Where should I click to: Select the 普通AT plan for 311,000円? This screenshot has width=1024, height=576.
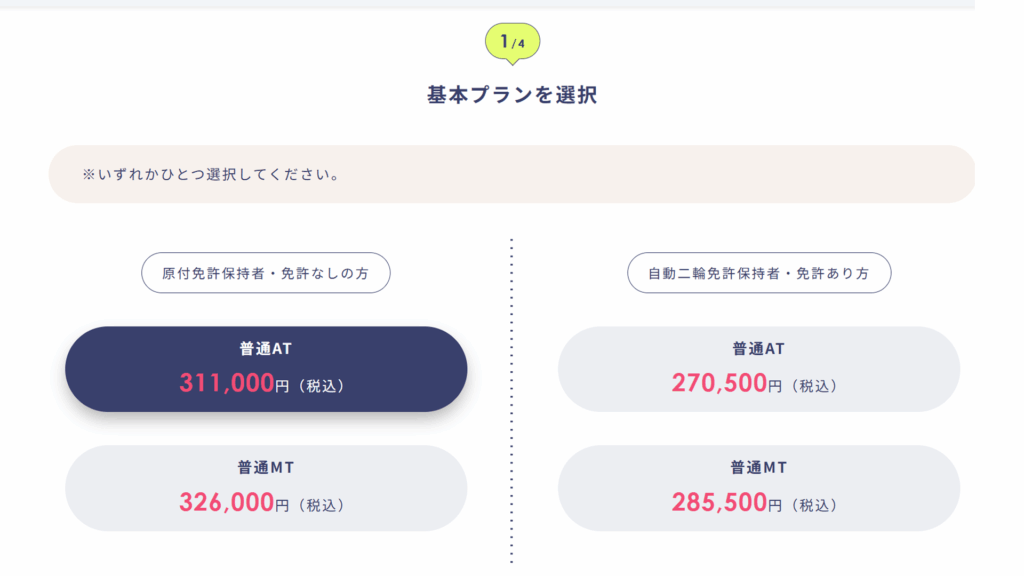pyautogui.click(x=266, y=369)
